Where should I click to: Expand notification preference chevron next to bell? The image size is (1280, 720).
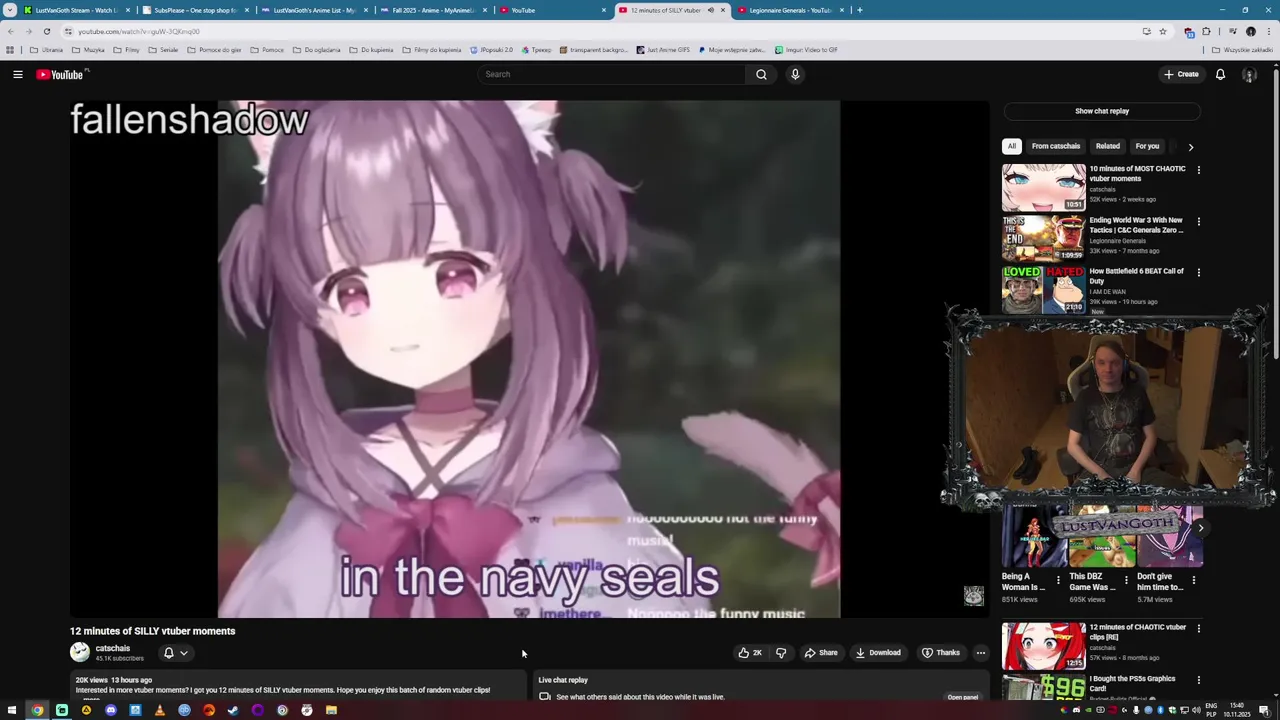(x=184, y=653)
